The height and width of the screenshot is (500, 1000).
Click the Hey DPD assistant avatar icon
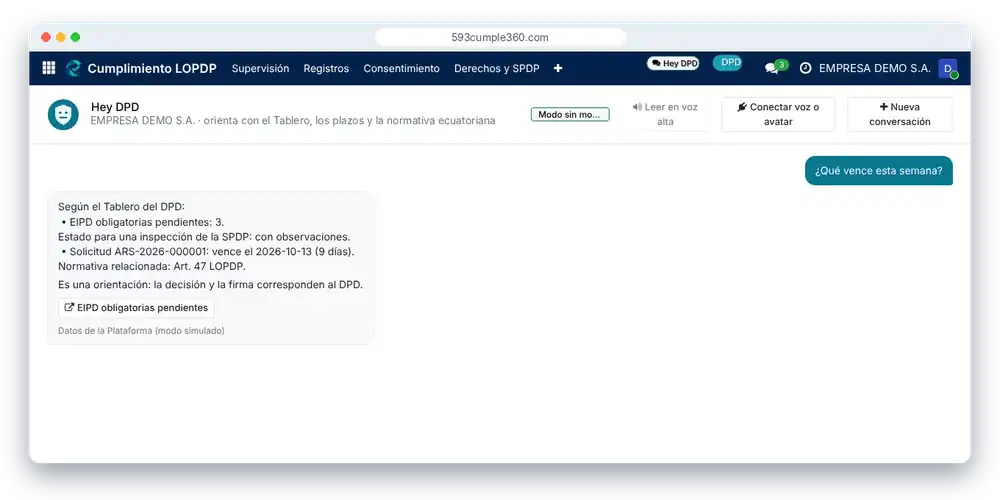[63, 114]
